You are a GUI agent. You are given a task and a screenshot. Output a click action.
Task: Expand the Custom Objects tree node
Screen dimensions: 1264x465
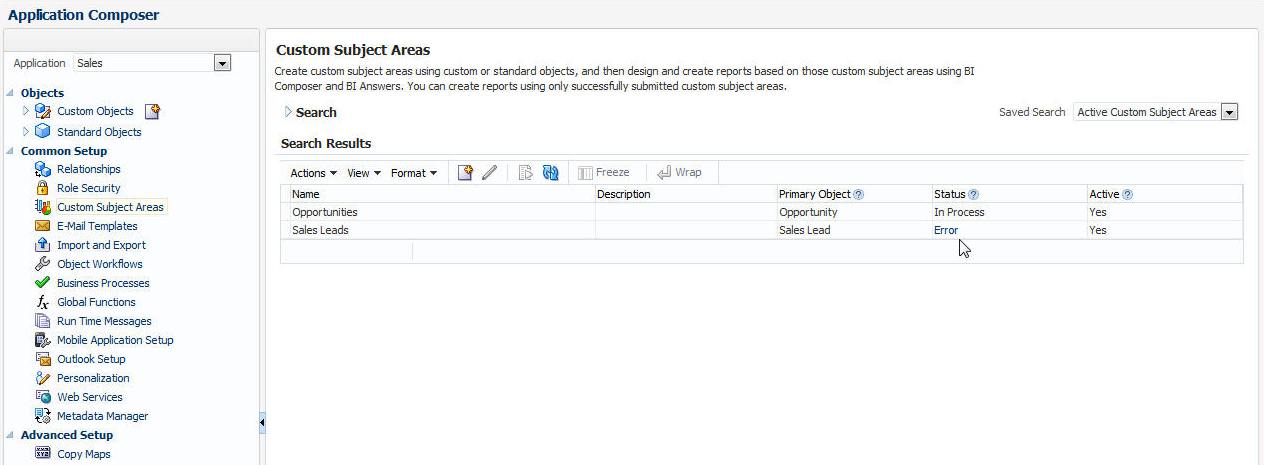26,111
